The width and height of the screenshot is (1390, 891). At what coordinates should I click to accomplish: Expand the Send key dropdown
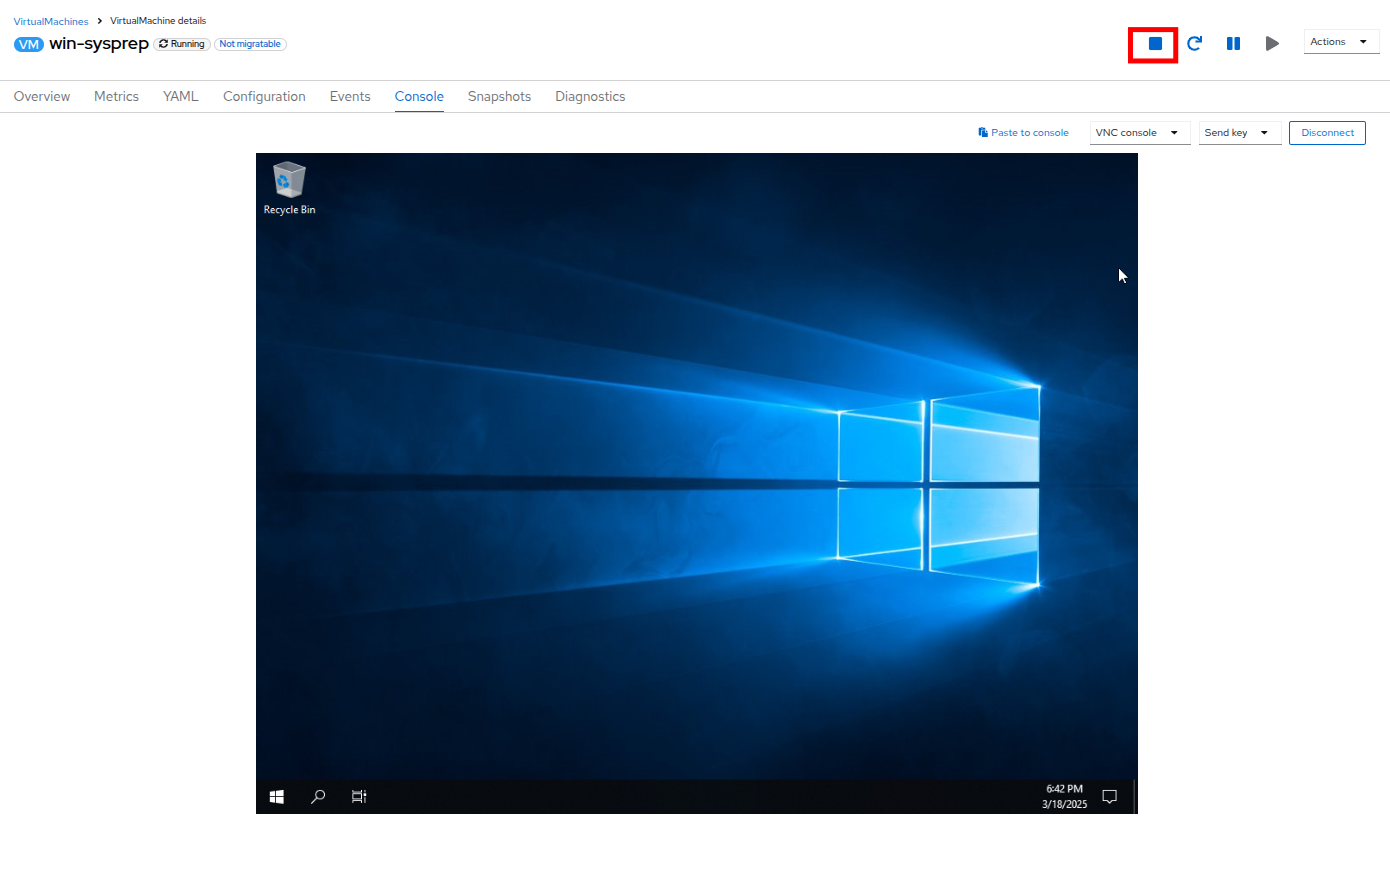point(1239,133)
